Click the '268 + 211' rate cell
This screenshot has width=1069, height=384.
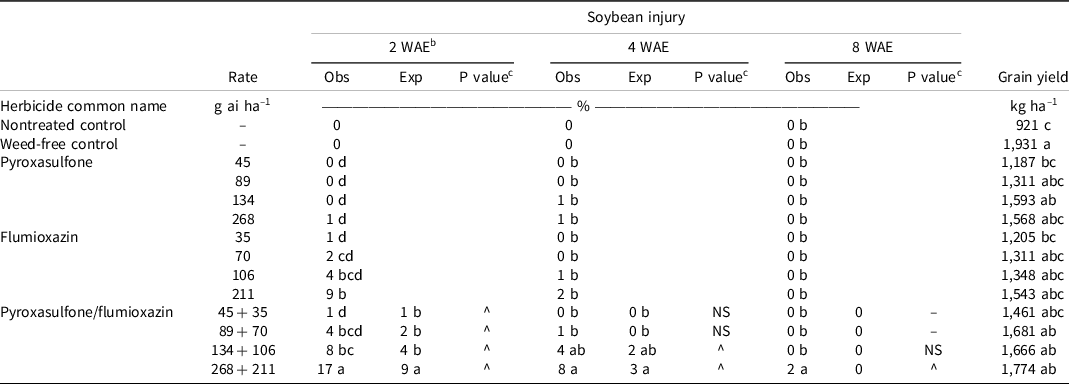pyautogui.click(x=243, y=369)
